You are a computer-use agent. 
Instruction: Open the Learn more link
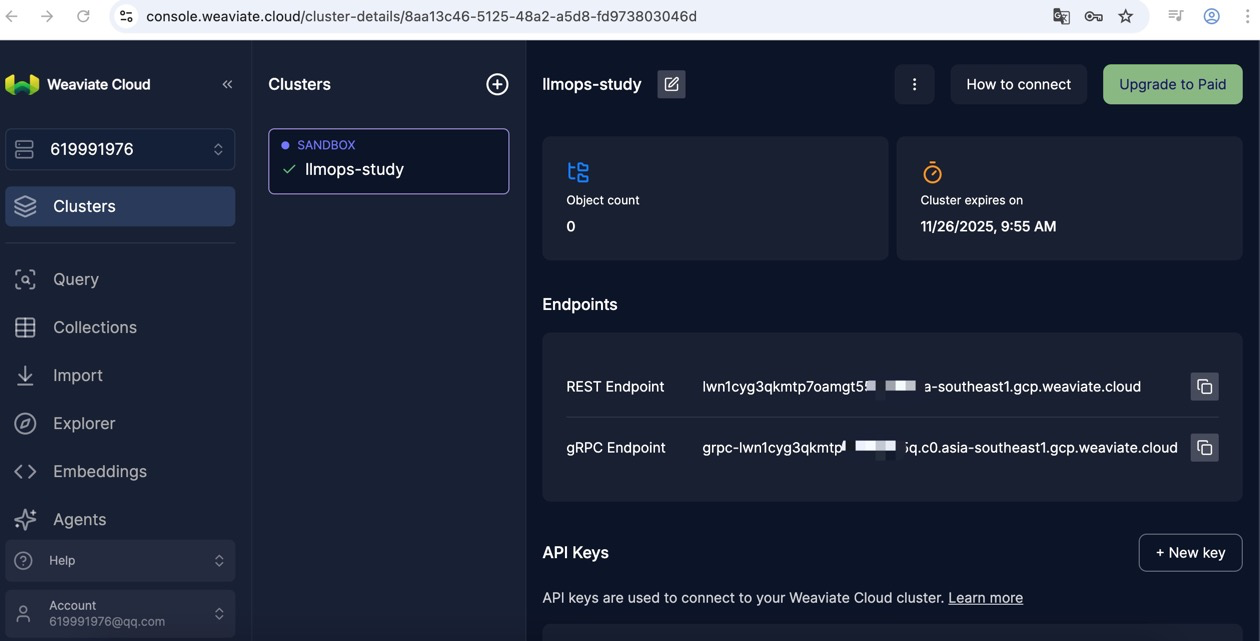[x=985, y=598]
